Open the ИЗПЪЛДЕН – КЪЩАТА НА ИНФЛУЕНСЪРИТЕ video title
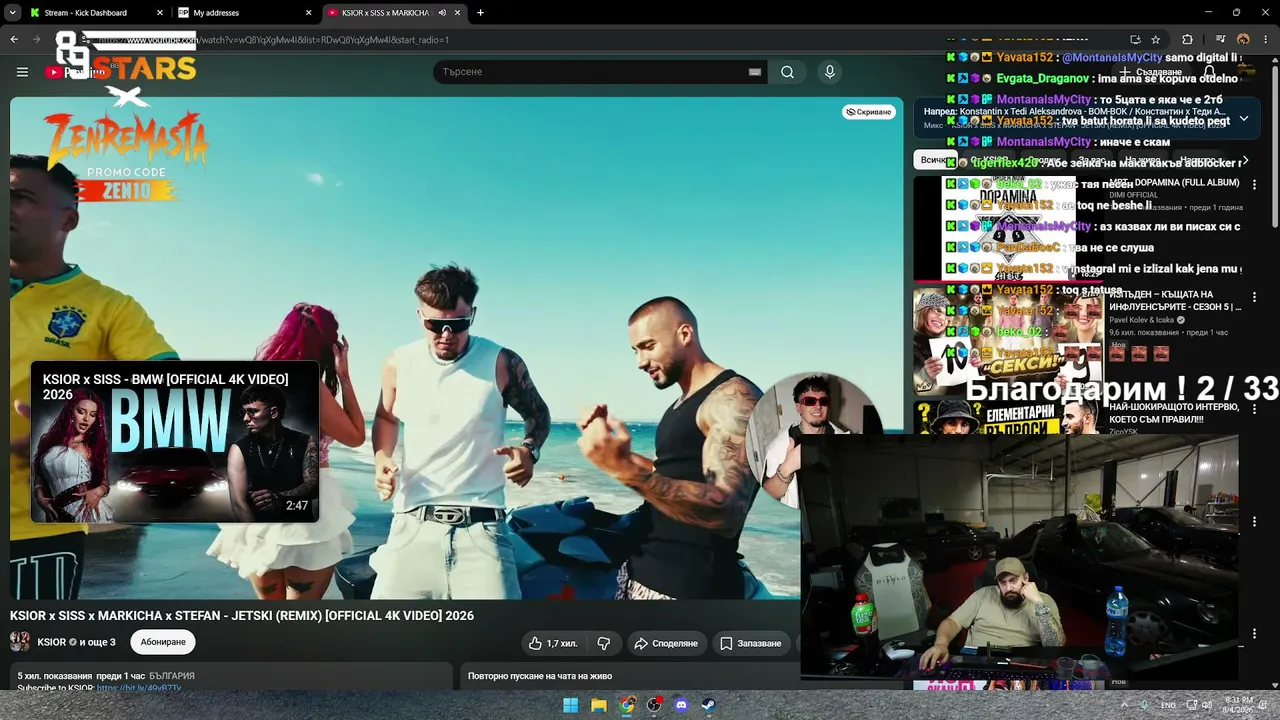This screenshot has height=720, width=1280. click(x=1174, y=301)
